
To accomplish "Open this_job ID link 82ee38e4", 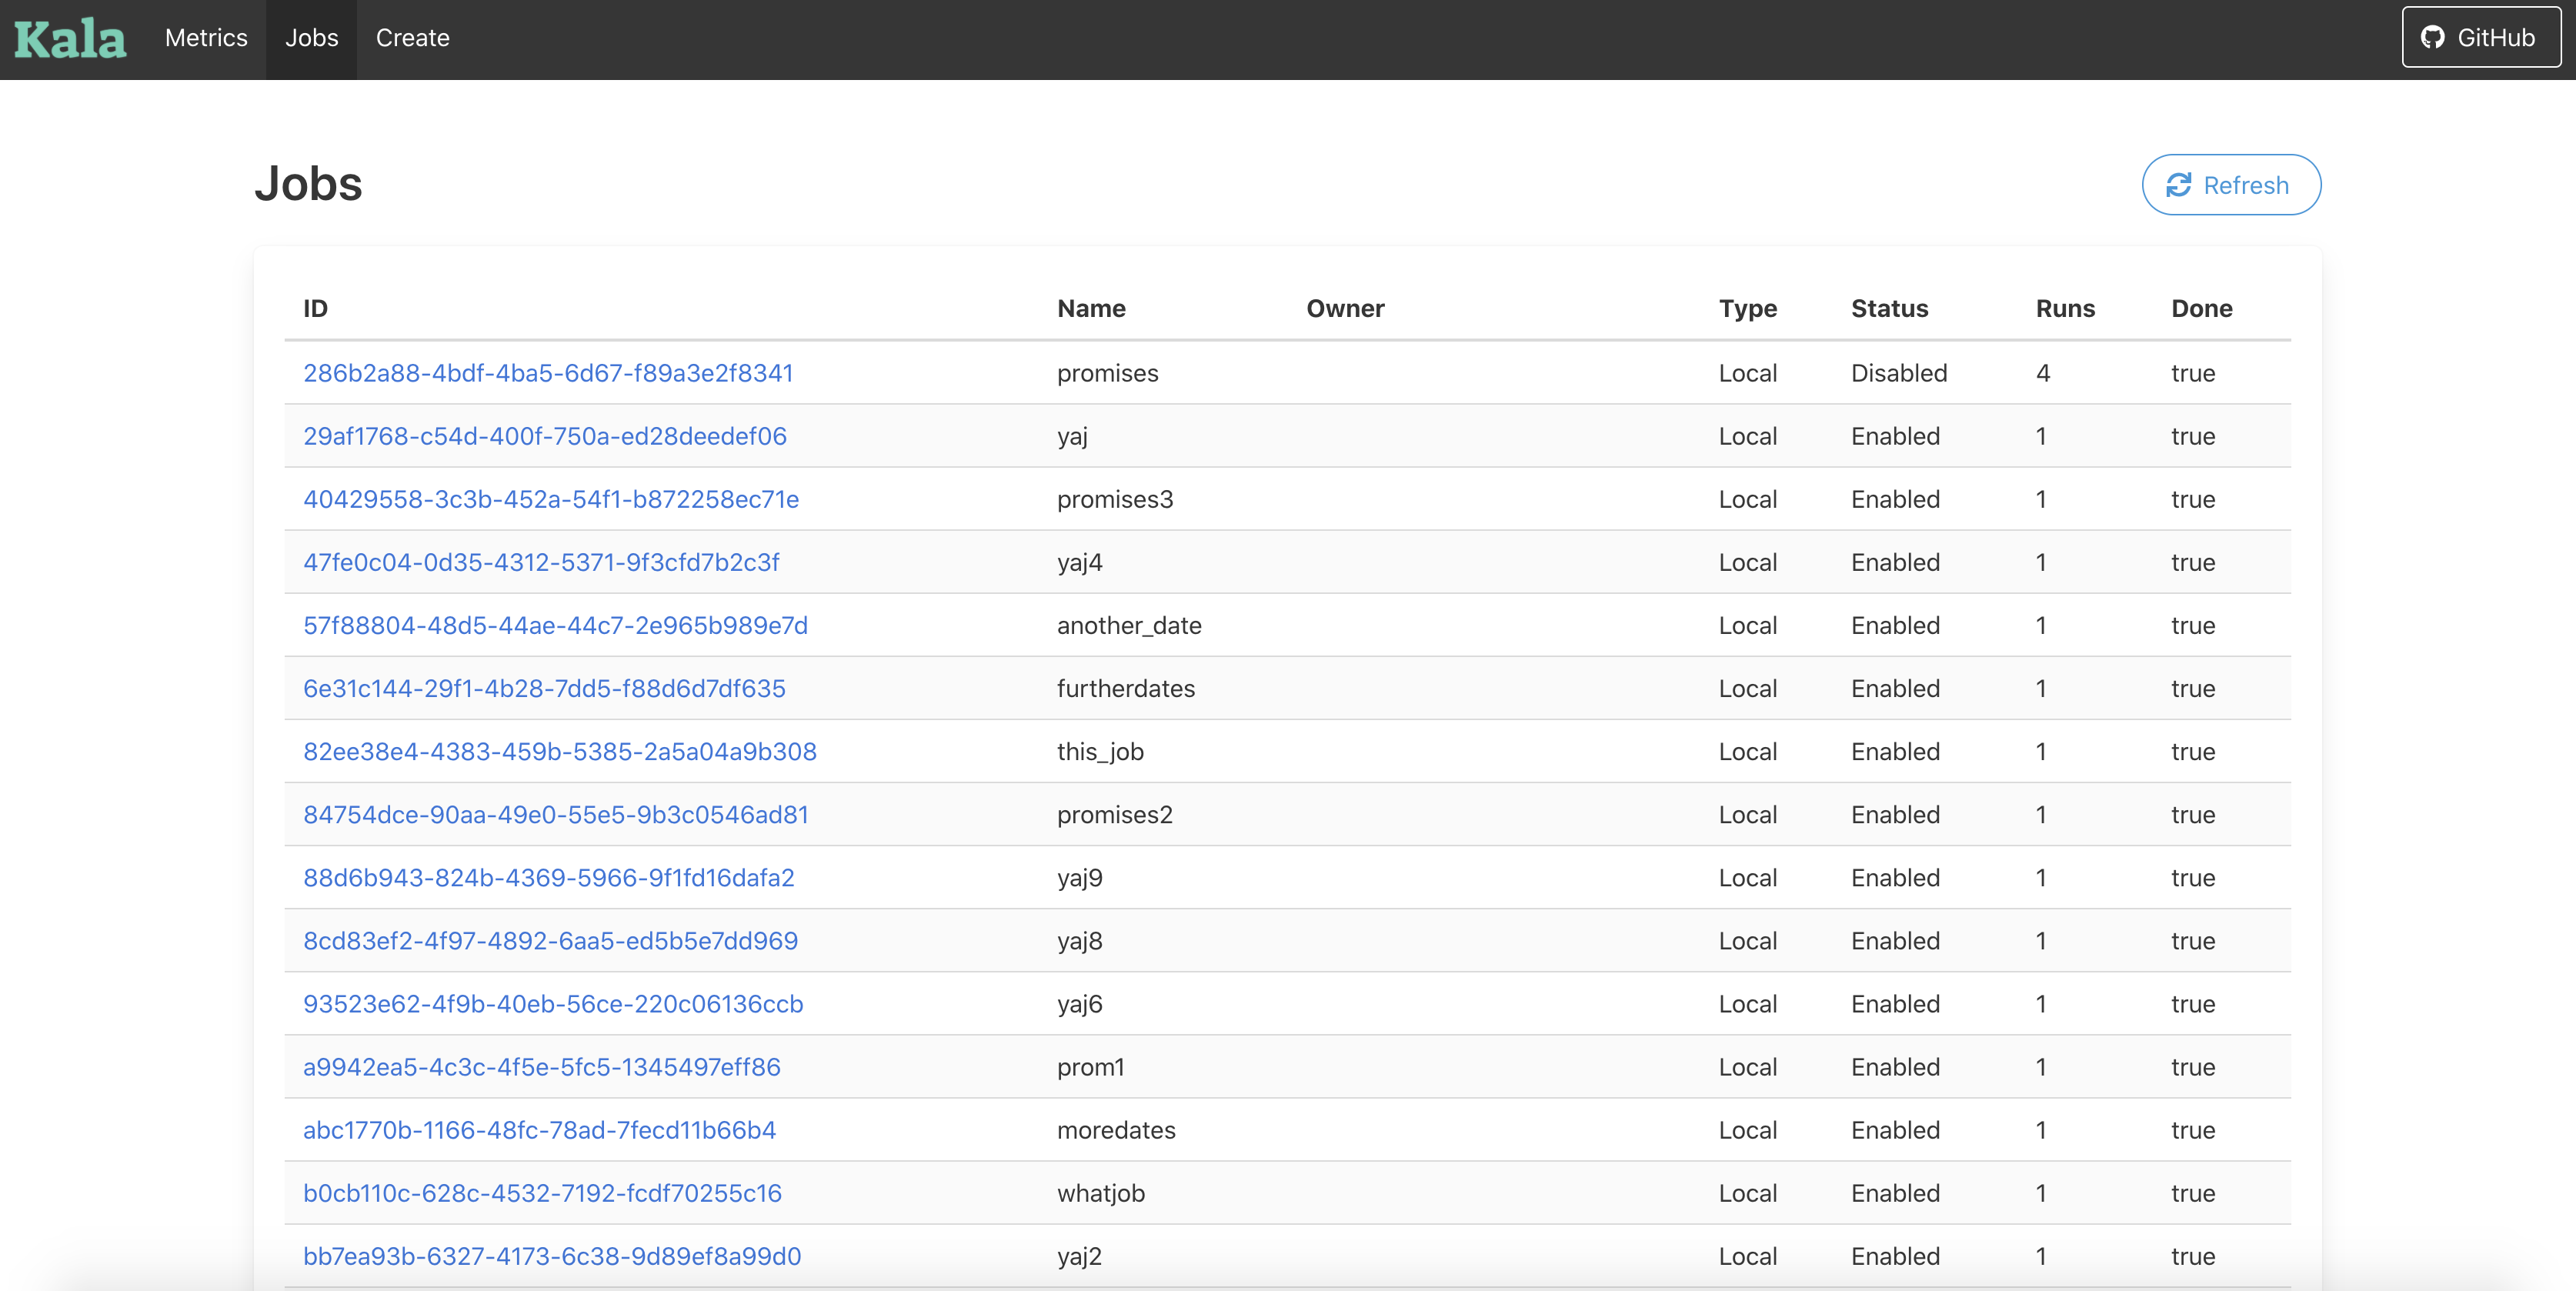I will point(560,751).
